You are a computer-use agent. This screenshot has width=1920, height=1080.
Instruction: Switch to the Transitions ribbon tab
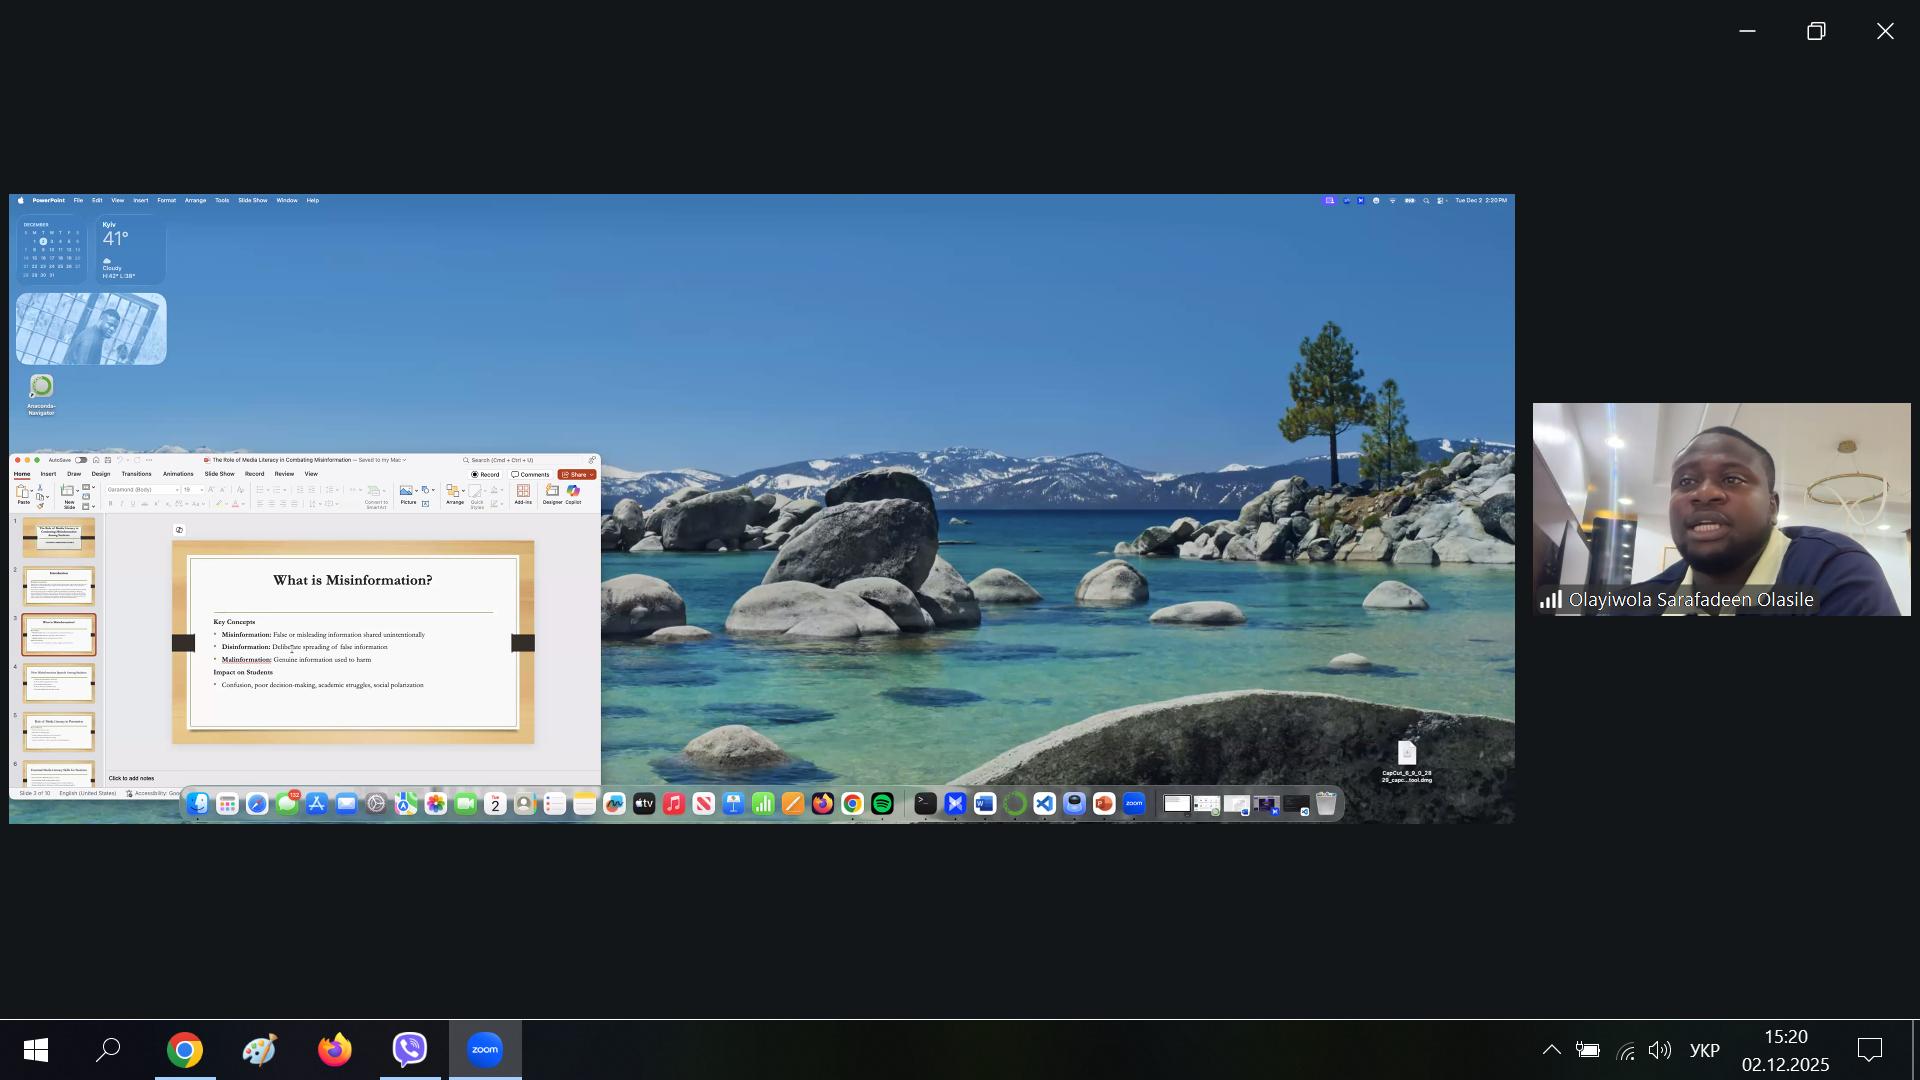coord(136,474)
